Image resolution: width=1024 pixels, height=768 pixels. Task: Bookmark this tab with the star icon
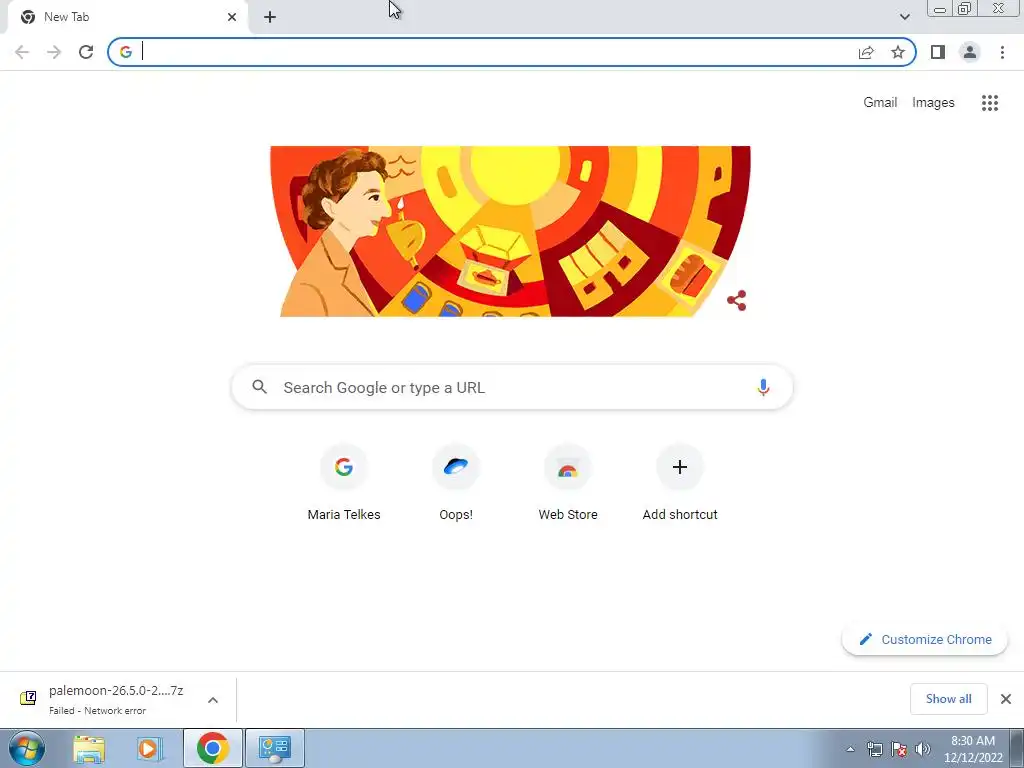pyautogui.click(x=898, y=52)
